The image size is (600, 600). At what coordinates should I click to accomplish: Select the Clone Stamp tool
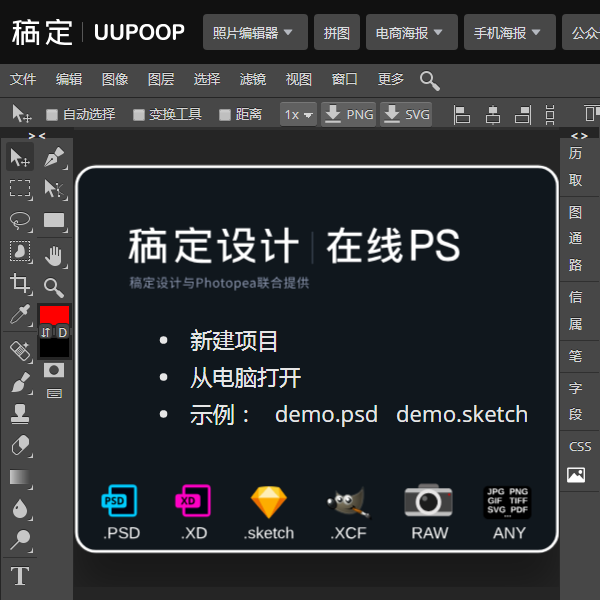pyautogui.click(x=20, y=414)
